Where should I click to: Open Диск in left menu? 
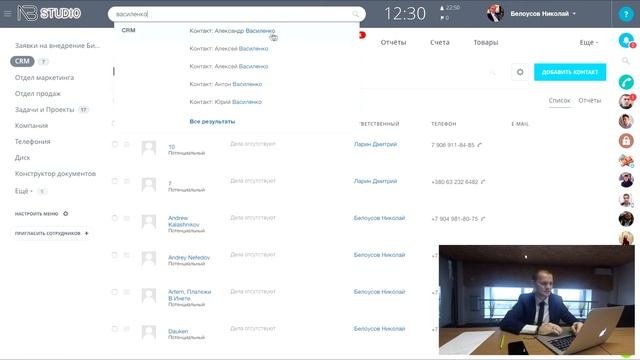(22, 157)
